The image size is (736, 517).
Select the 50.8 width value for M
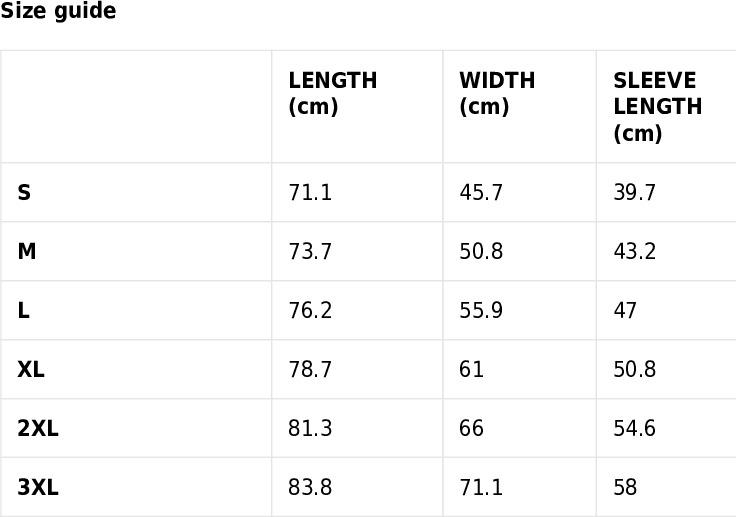point(481,251)
